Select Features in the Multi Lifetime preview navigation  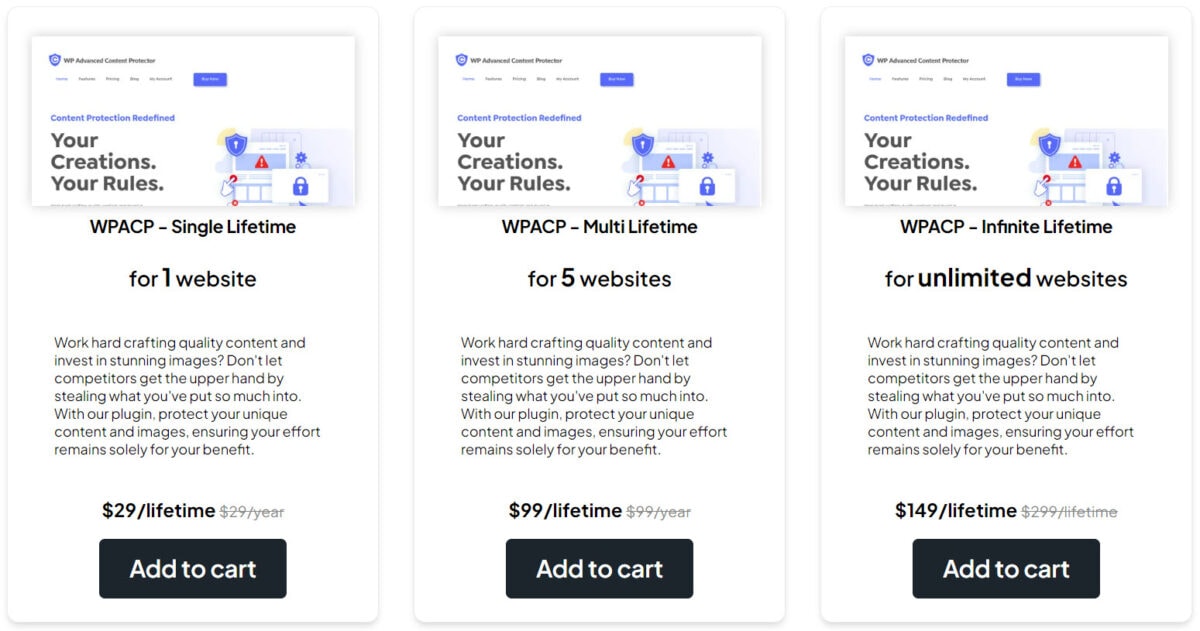(494, 79)
